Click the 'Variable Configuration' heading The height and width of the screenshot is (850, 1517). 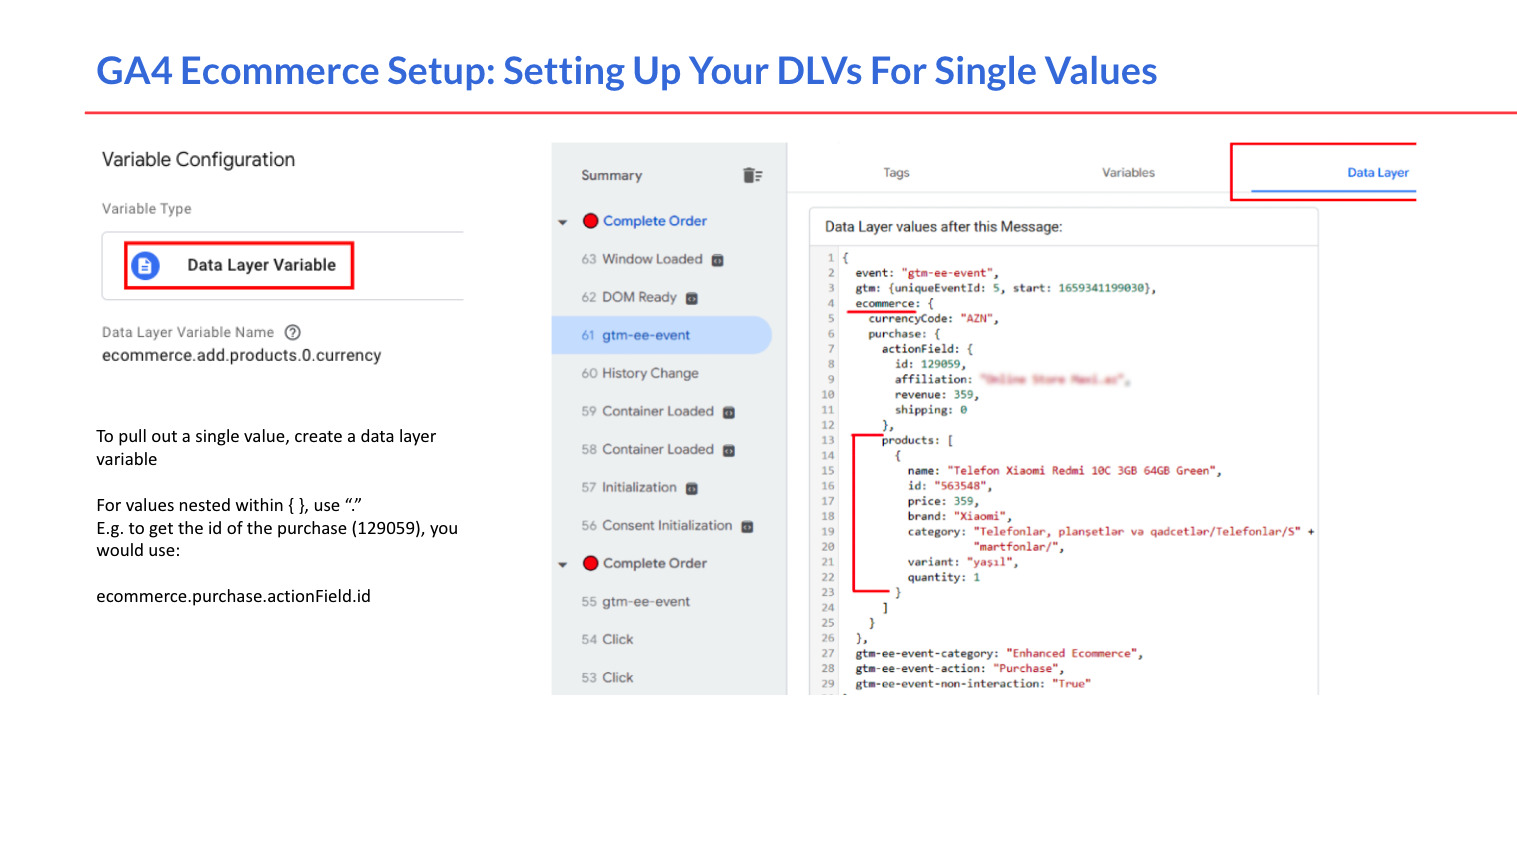198,160
